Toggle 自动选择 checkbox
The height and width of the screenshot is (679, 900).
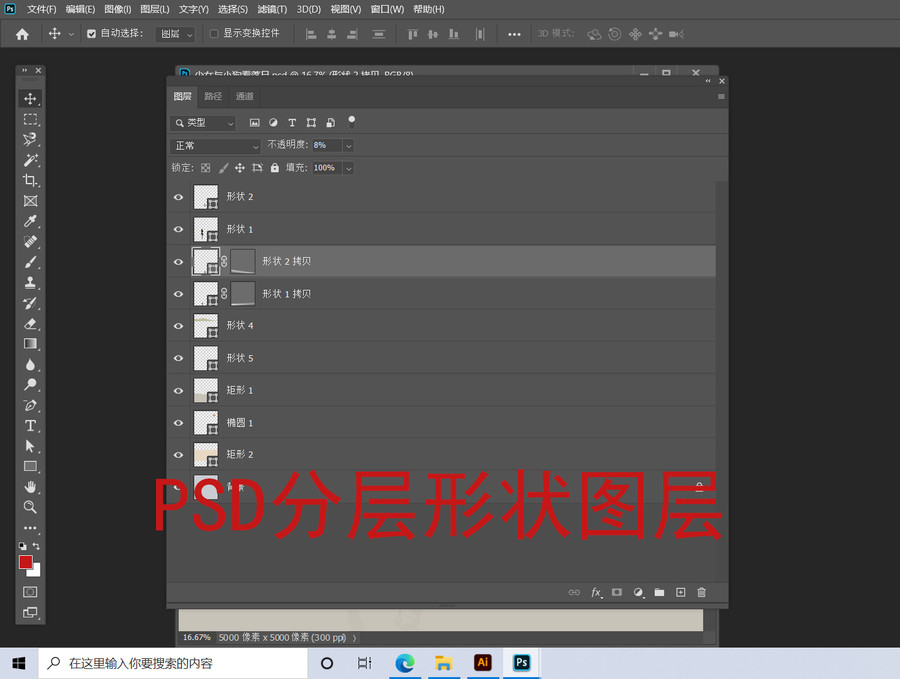point(91,34)
